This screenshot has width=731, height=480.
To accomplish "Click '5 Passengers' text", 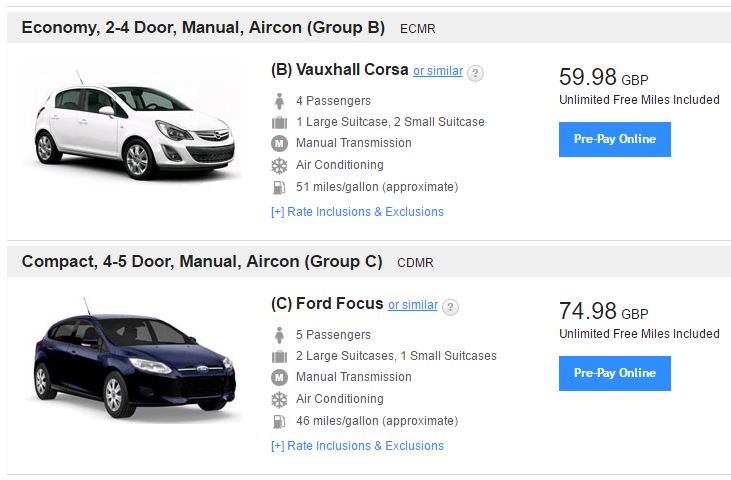I will click(333, 335).
